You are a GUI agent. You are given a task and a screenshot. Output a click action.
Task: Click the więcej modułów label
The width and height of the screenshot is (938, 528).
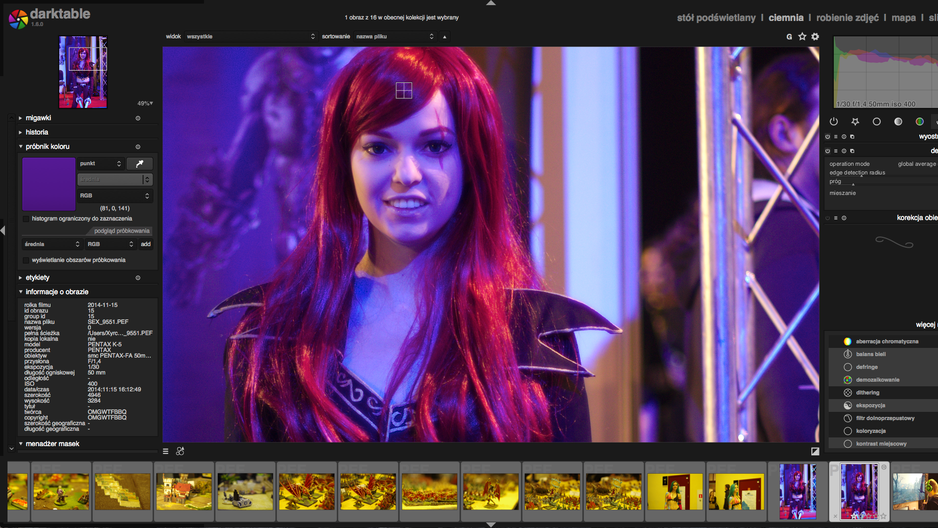point(926,325)
